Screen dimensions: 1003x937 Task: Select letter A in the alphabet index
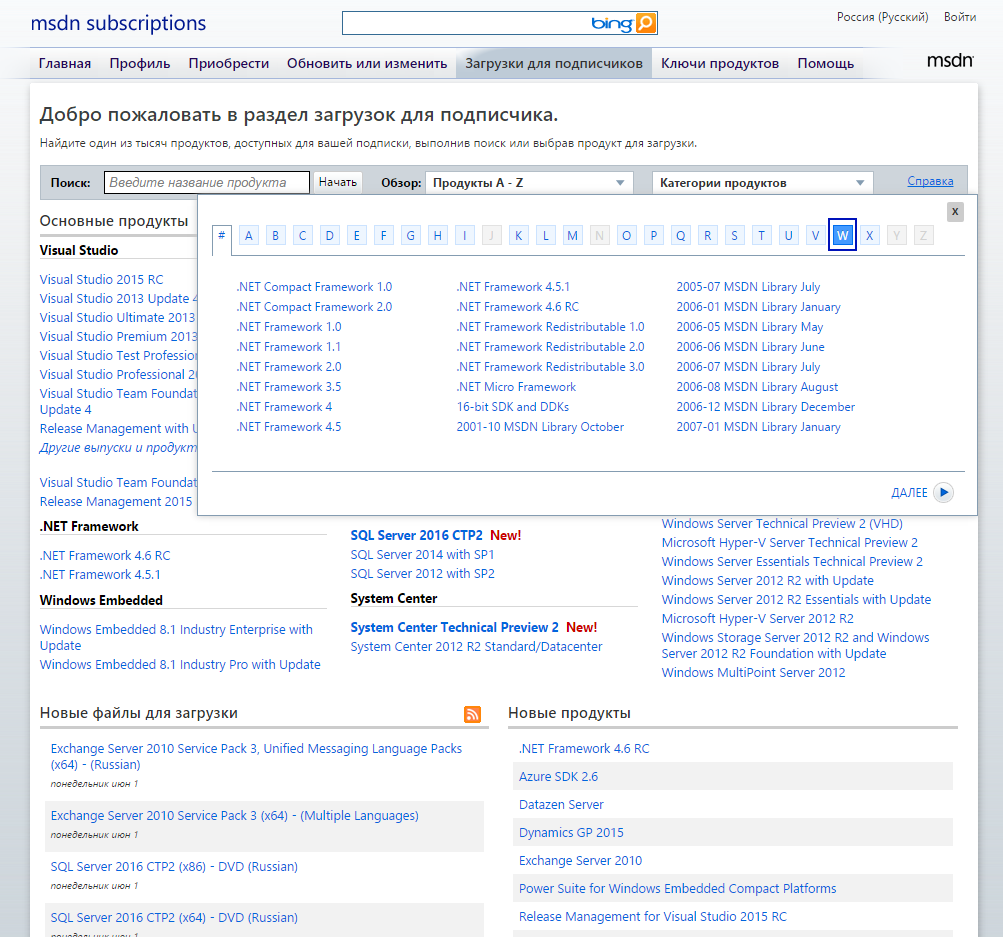[249, 235]
